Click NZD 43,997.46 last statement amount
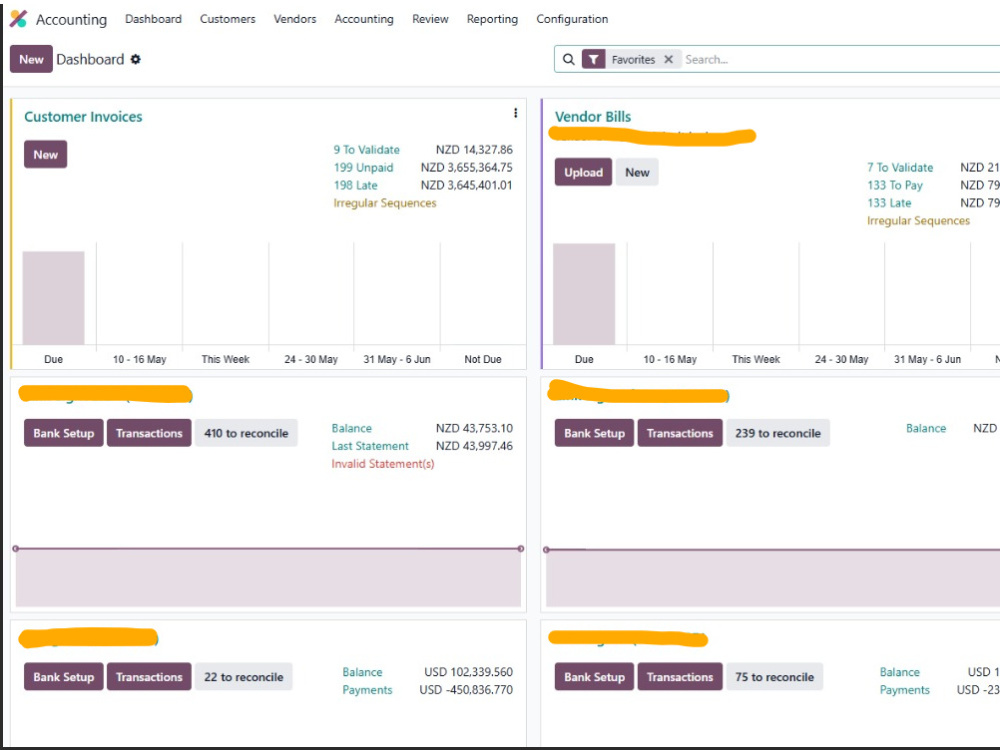The height and width of the screenshot is (750, 1000). point(474,446)
